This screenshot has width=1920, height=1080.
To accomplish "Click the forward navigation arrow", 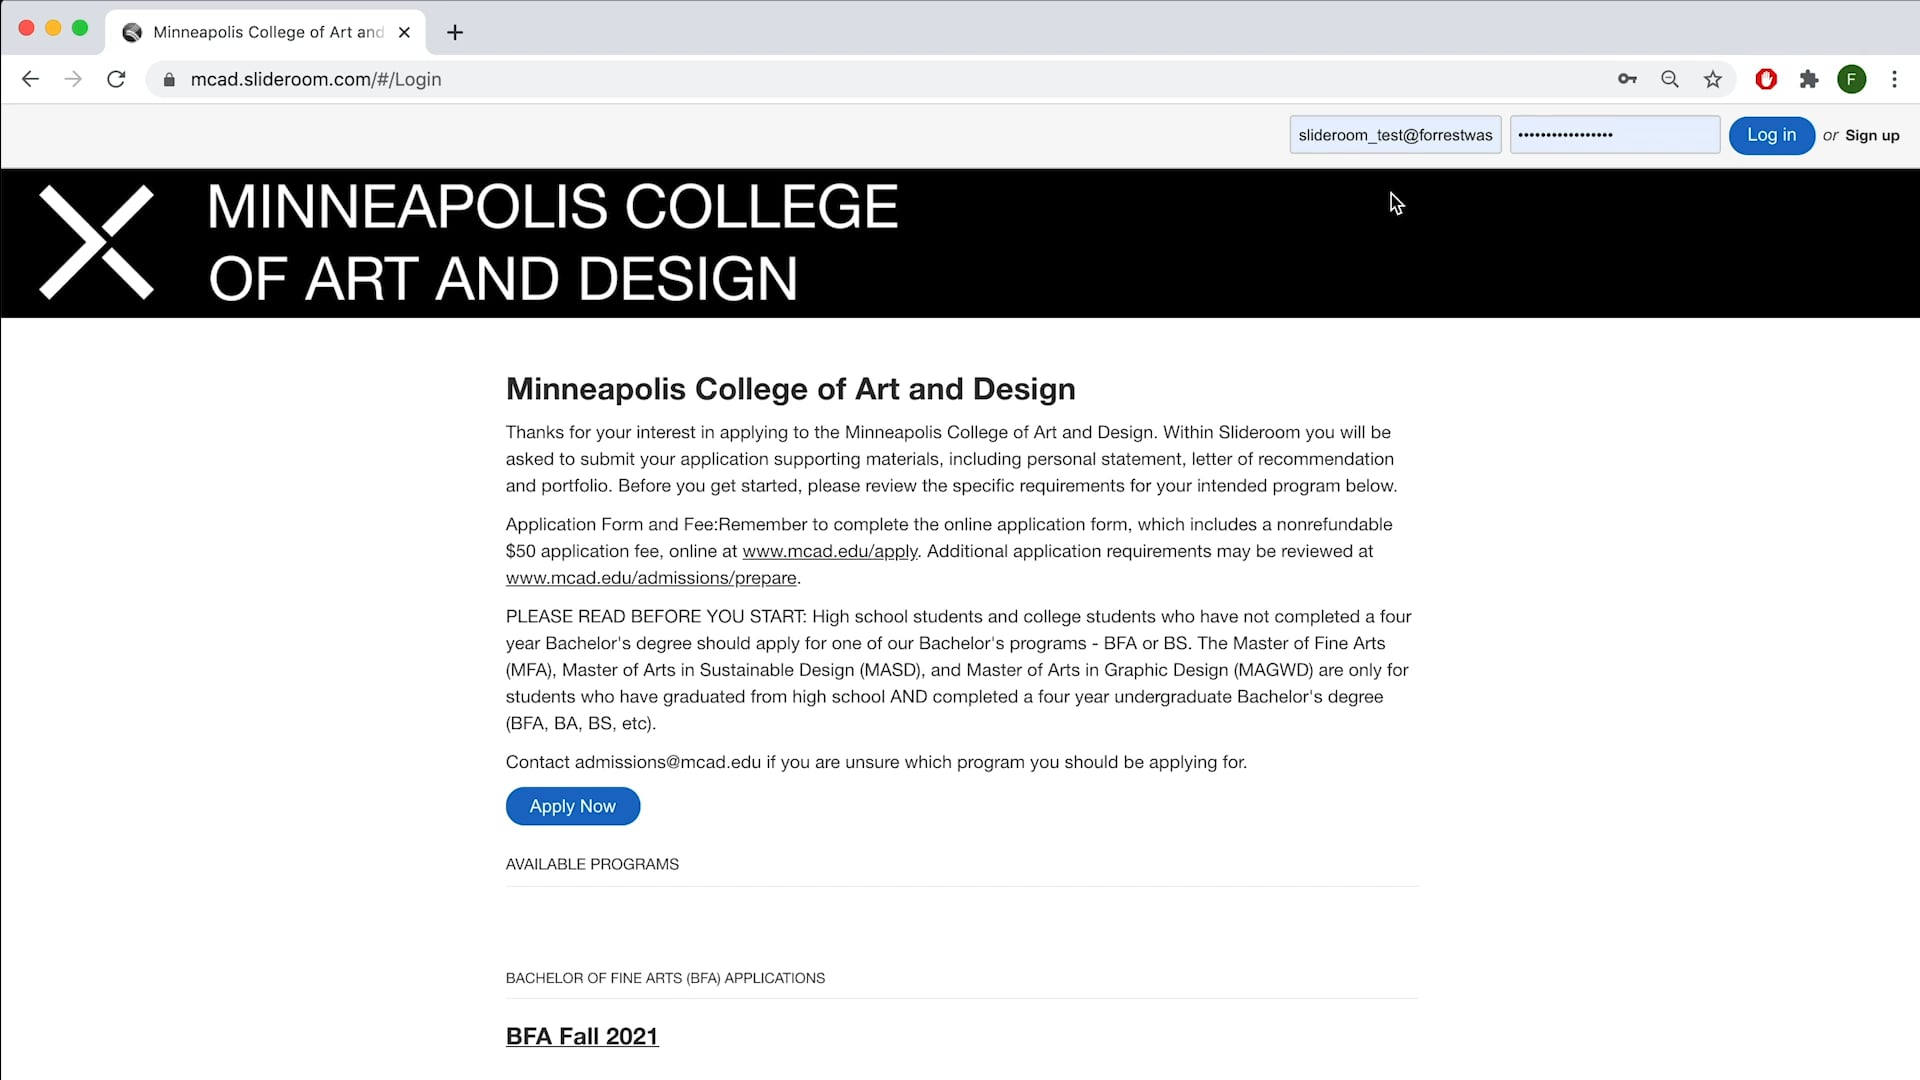I will click(x=73, y=79).
